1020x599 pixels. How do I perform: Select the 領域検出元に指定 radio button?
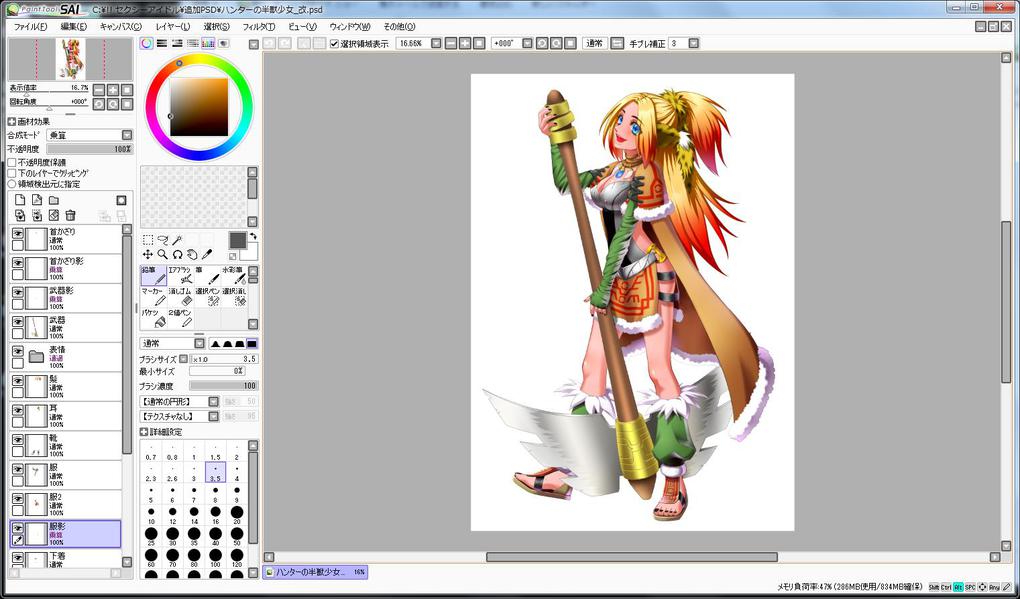point(12,185)
